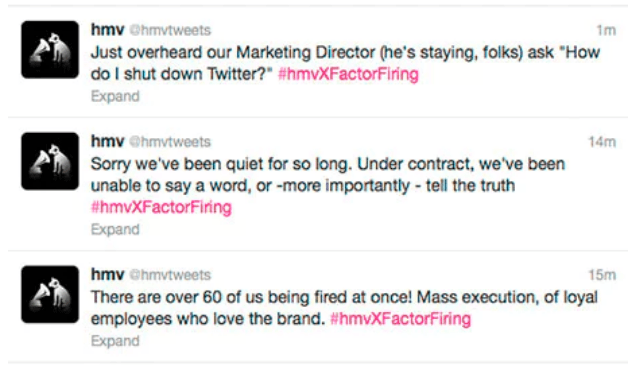
Task: Select hmv avatar next to the 15m tweet
Action: (x=50, y=294)
